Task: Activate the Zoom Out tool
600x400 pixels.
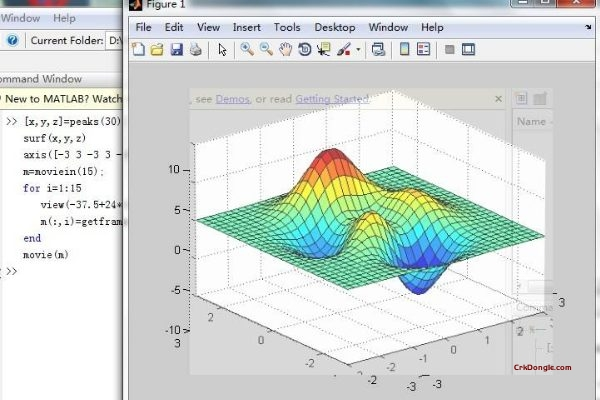Action: pos(266,49)
